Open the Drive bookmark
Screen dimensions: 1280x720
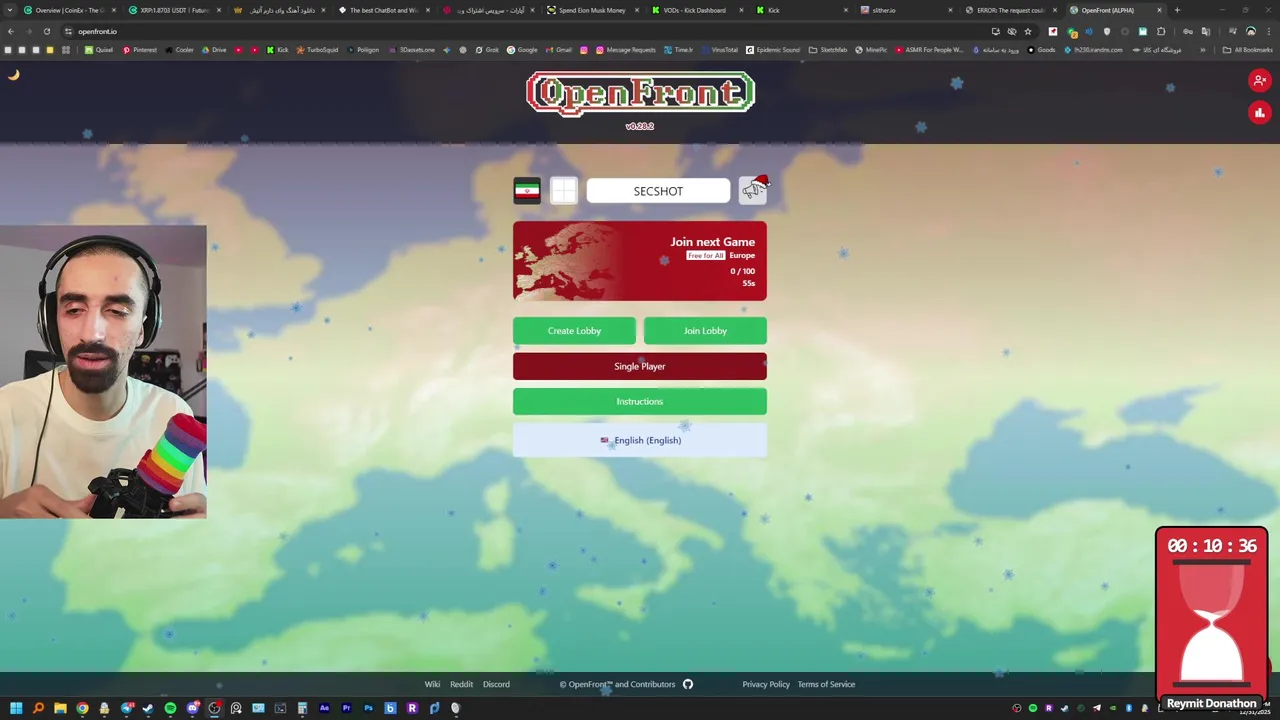coord(213,49)
